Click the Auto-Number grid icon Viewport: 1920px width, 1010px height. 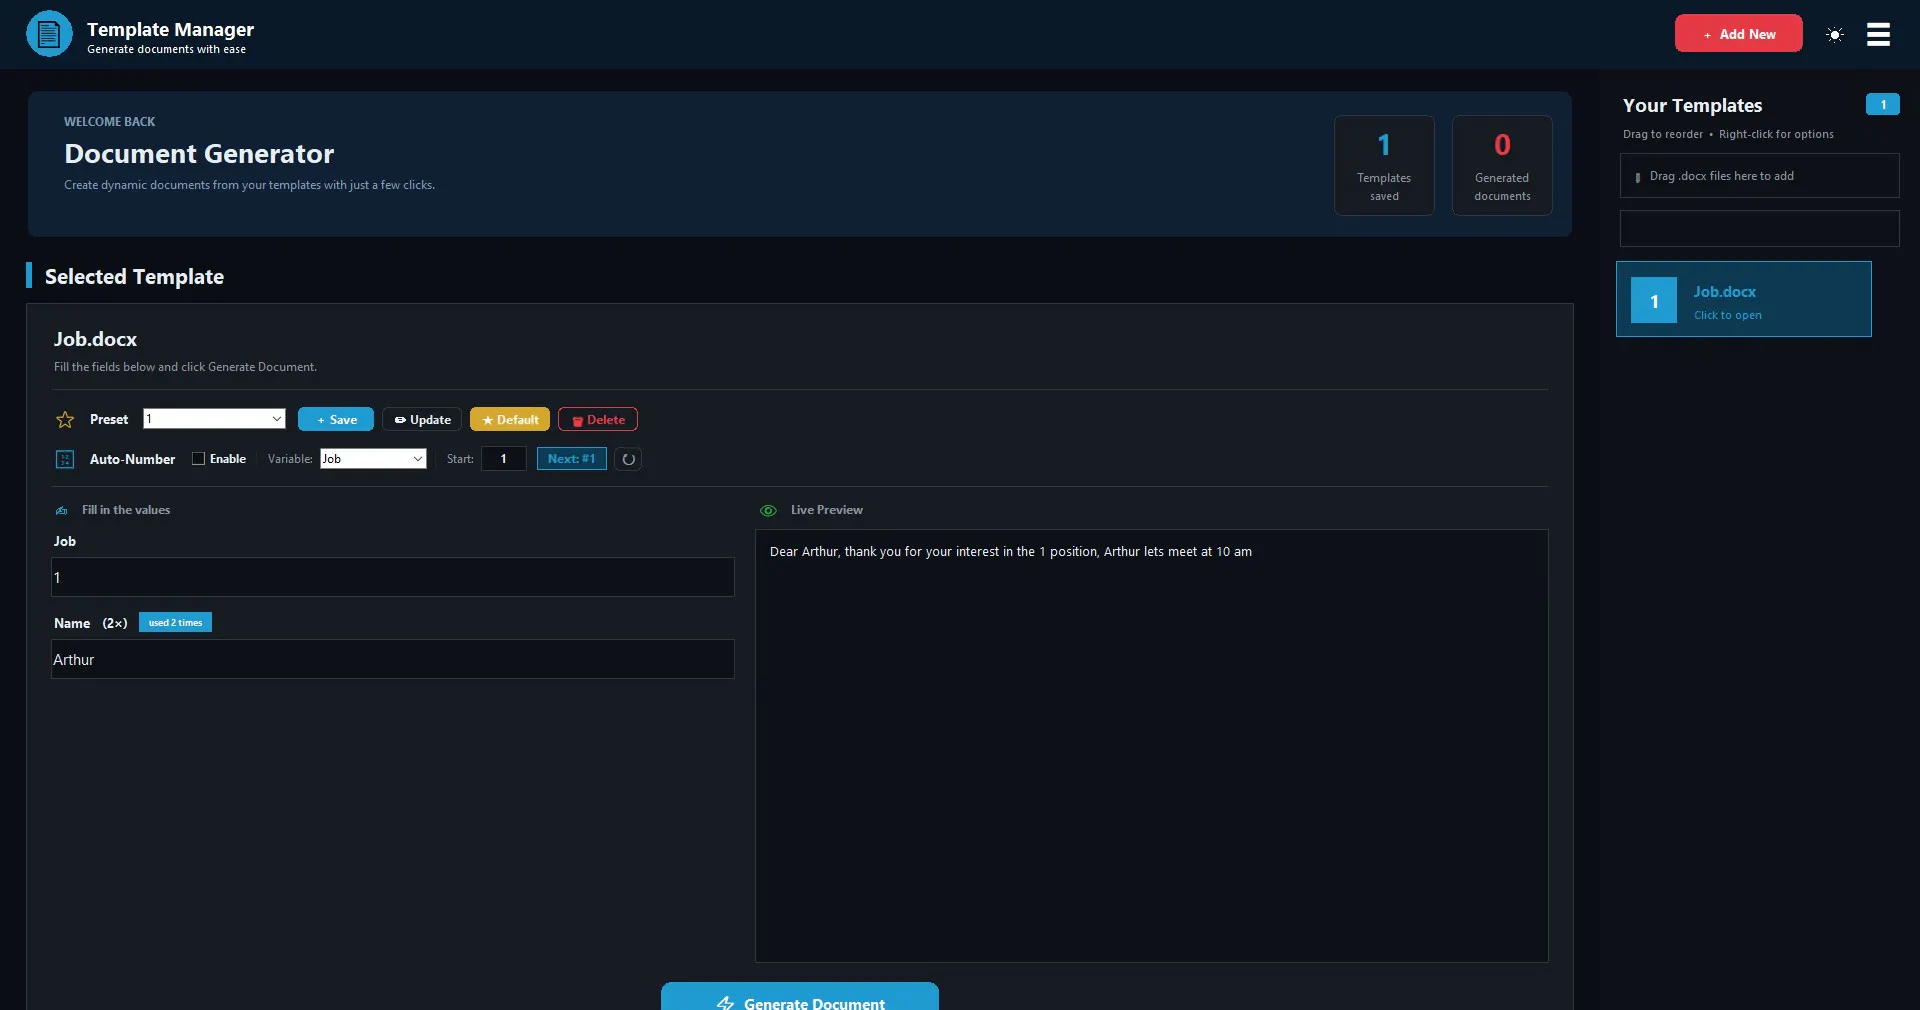65,459
